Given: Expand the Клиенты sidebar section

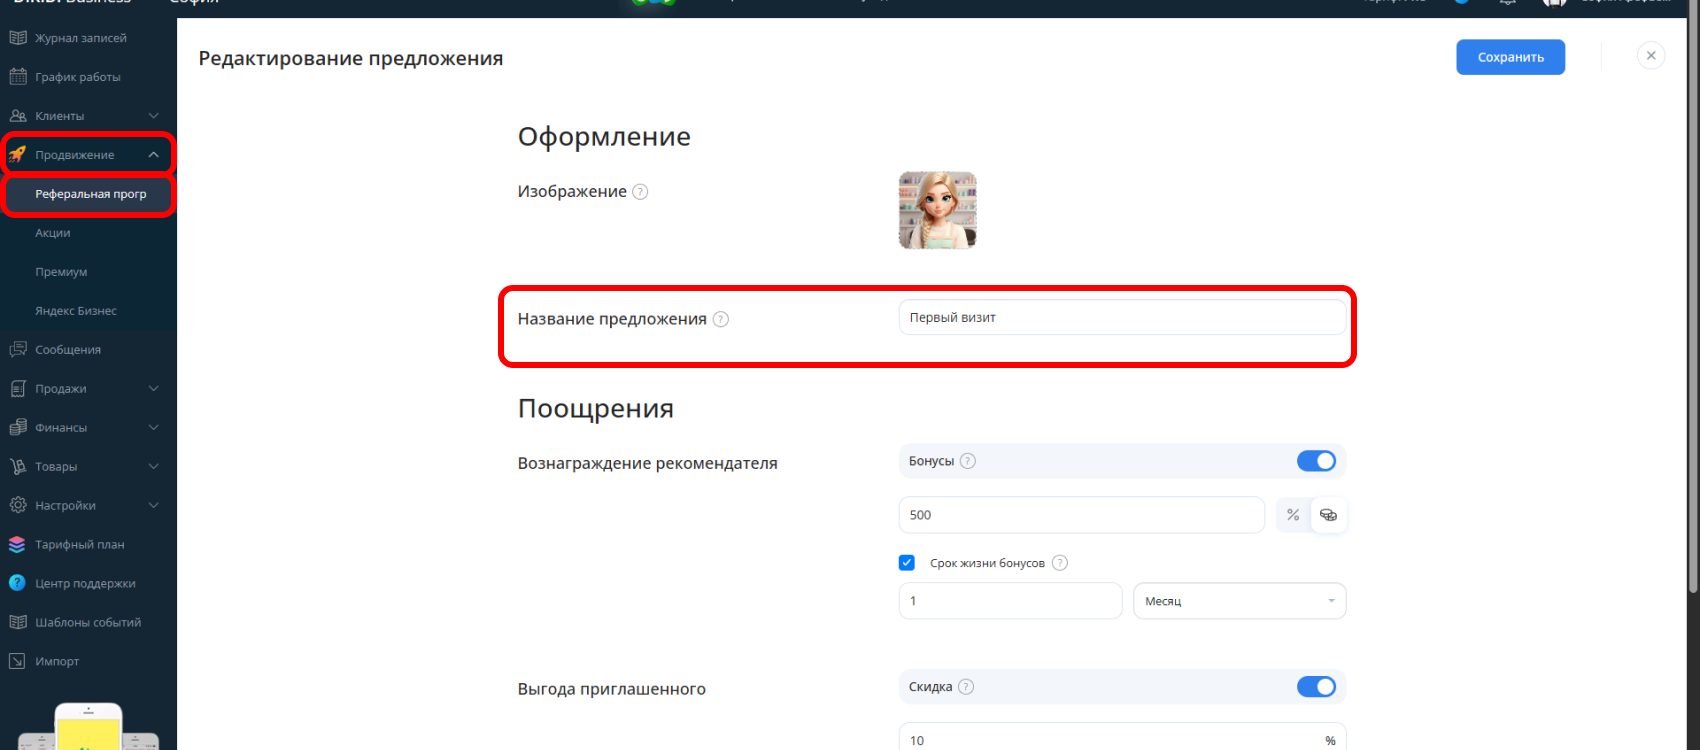Looking at the screenshot, I should click(153, 116).
